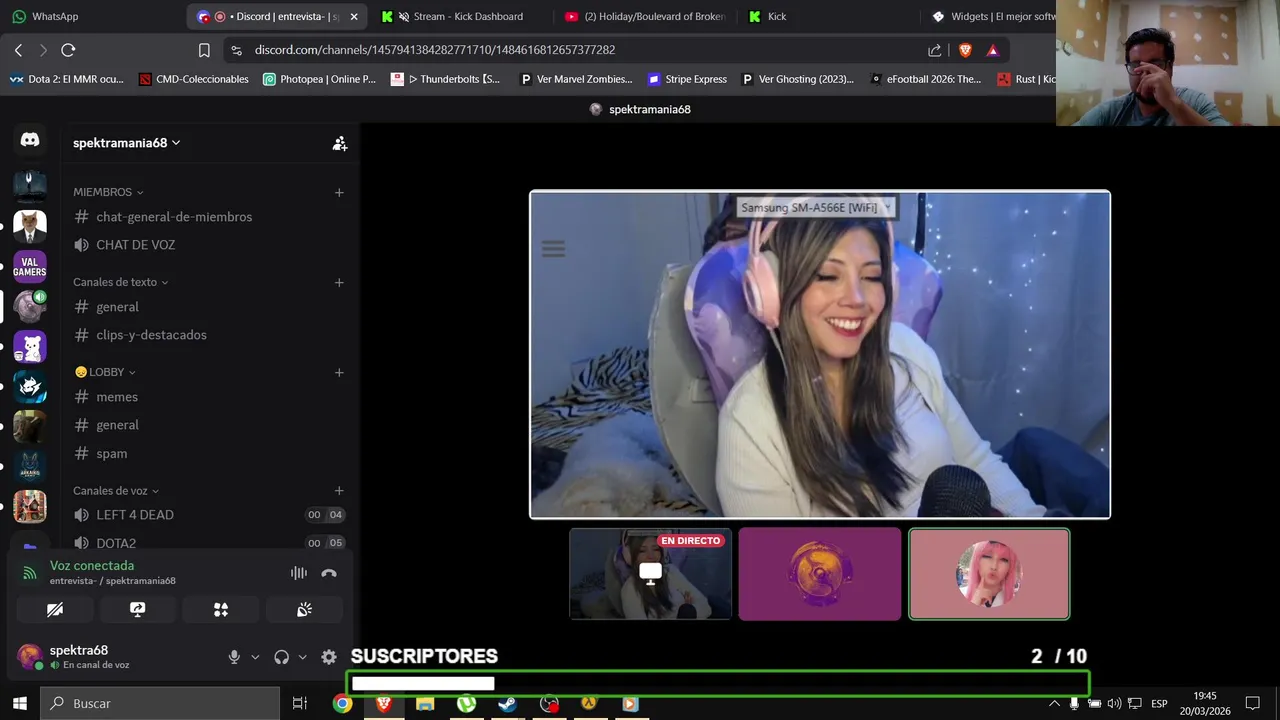
Task: Add channel to MIEMBROS category plus button
Action: tap(339, 192)
